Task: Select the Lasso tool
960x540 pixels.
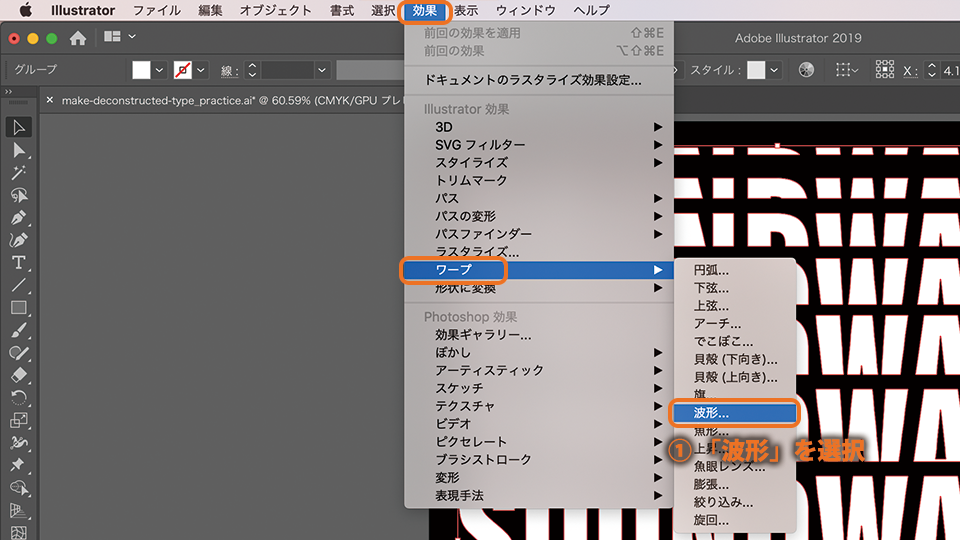Action: [18, 195]
